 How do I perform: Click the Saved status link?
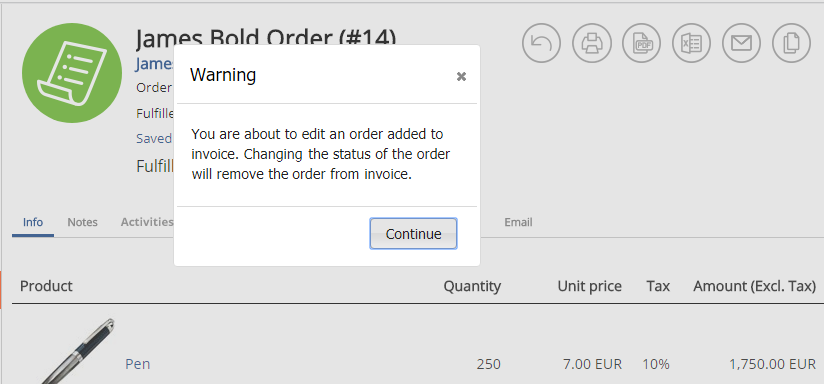tap(154, 139)
